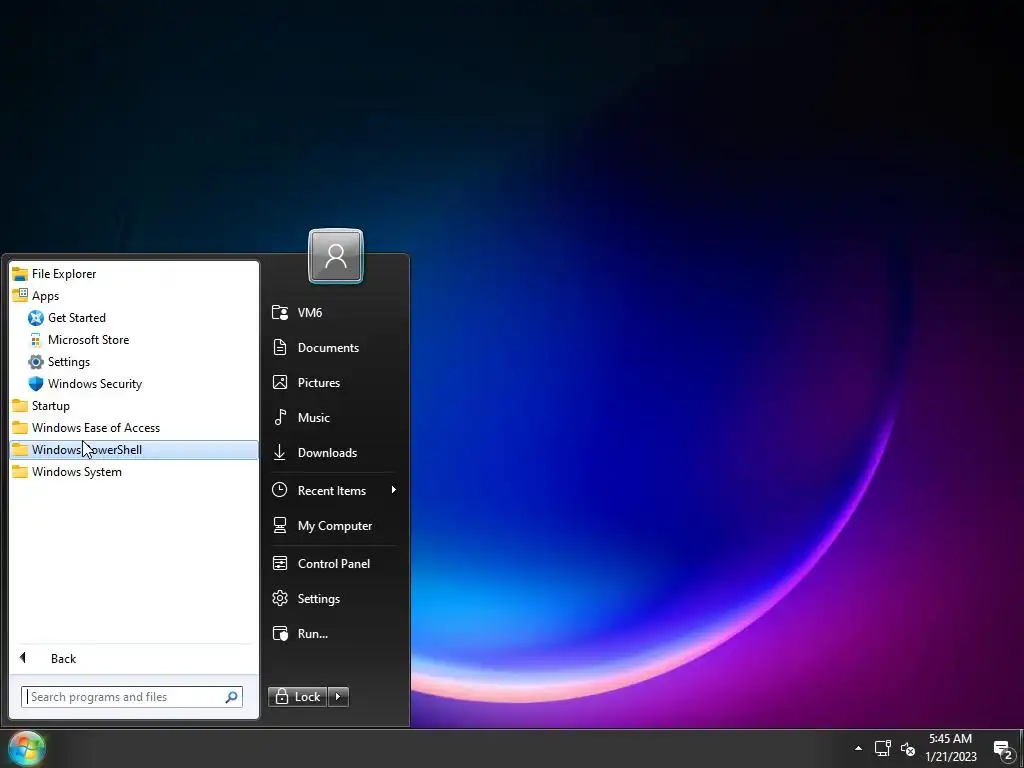Go Back to the main start menu
1024x768 pixels.
tap(134, 658)
